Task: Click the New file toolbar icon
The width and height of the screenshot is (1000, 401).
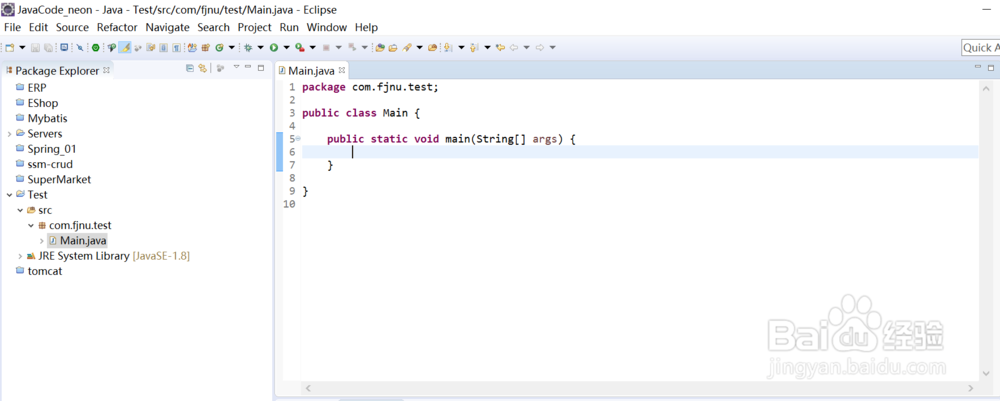Action: pyautogui.click(x=9, y=47)
